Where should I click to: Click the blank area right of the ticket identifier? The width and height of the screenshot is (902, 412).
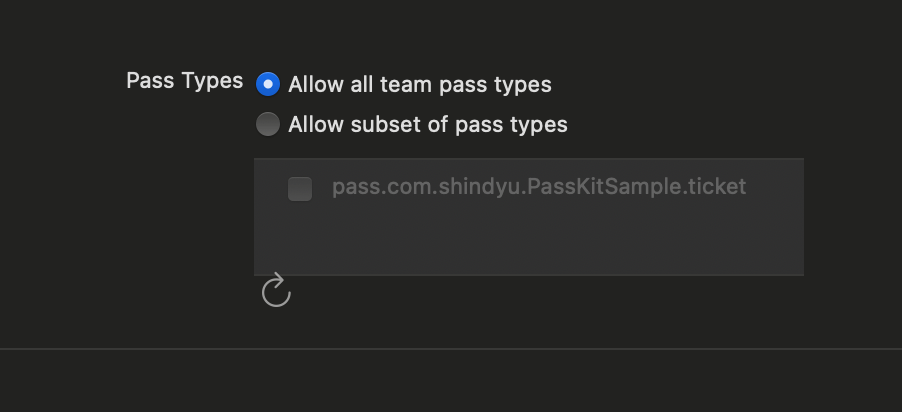(x=774, y=188)
